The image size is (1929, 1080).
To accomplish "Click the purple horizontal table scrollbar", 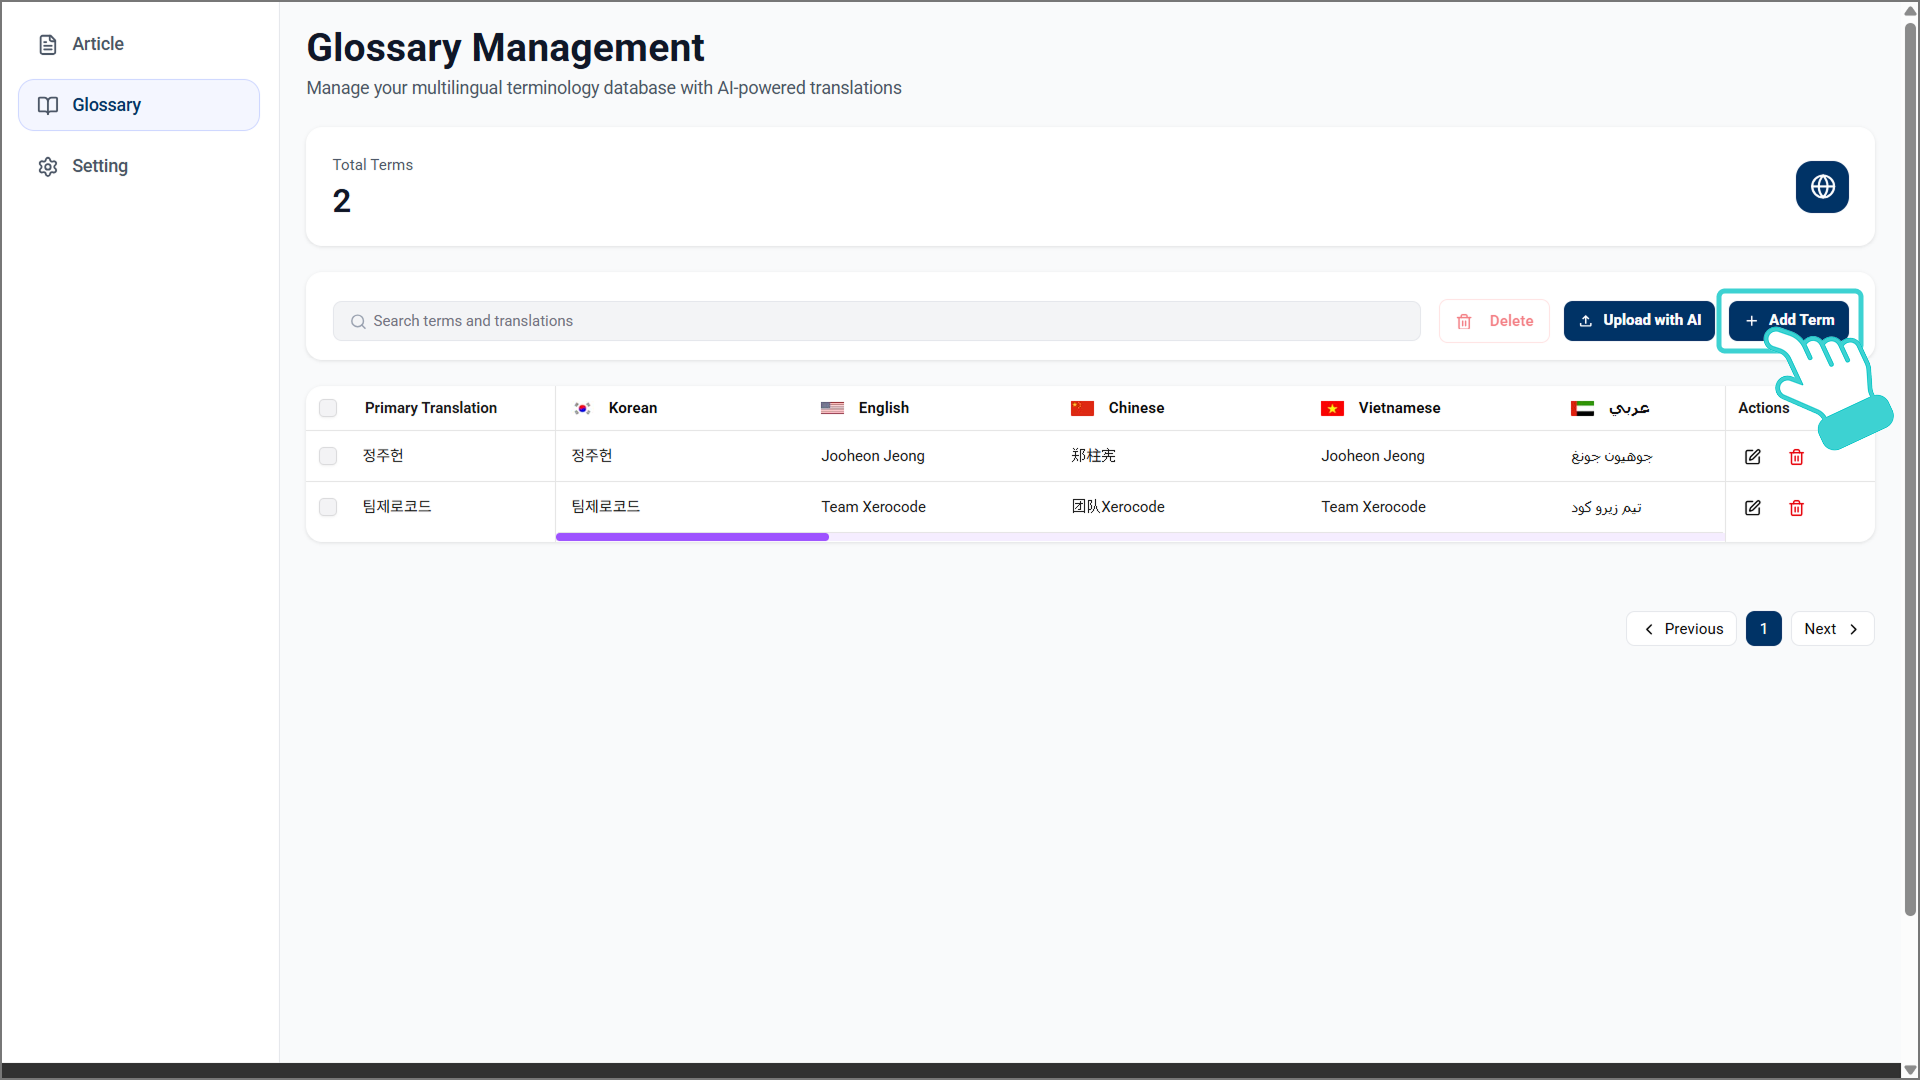I will (x=692, y=537).
